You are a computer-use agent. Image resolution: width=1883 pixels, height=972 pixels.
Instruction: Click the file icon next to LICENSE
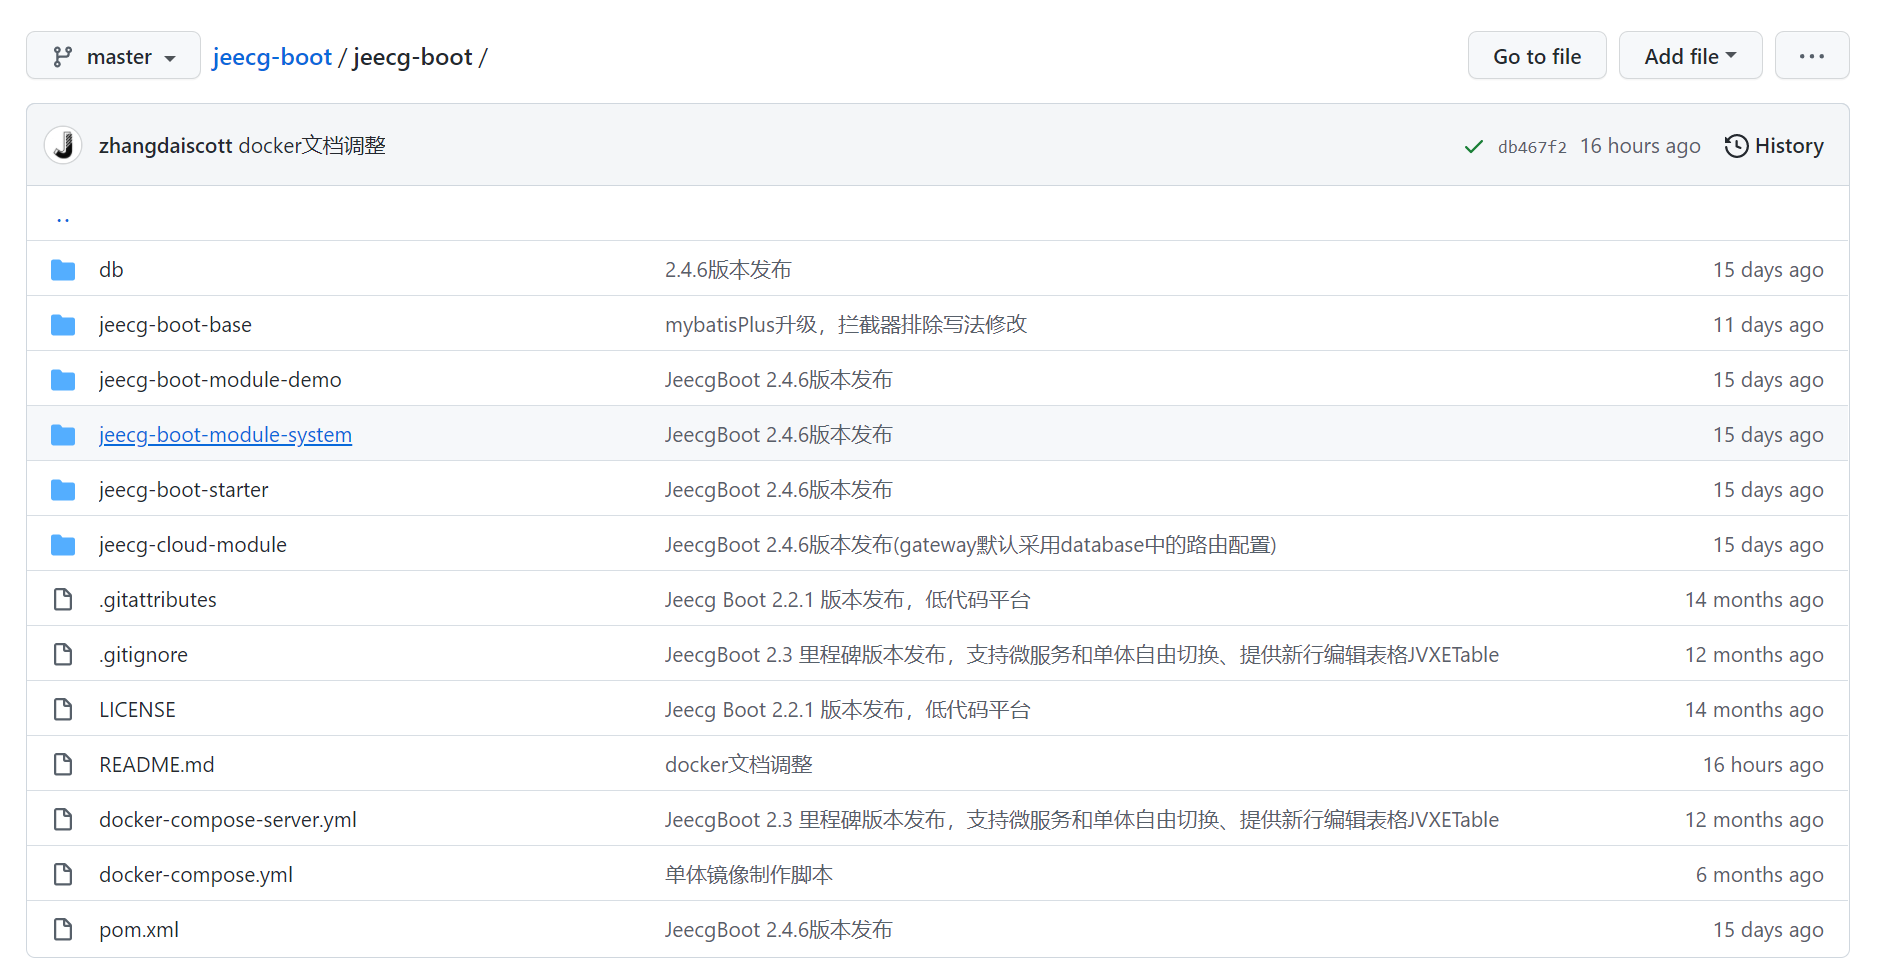[62, 709]
